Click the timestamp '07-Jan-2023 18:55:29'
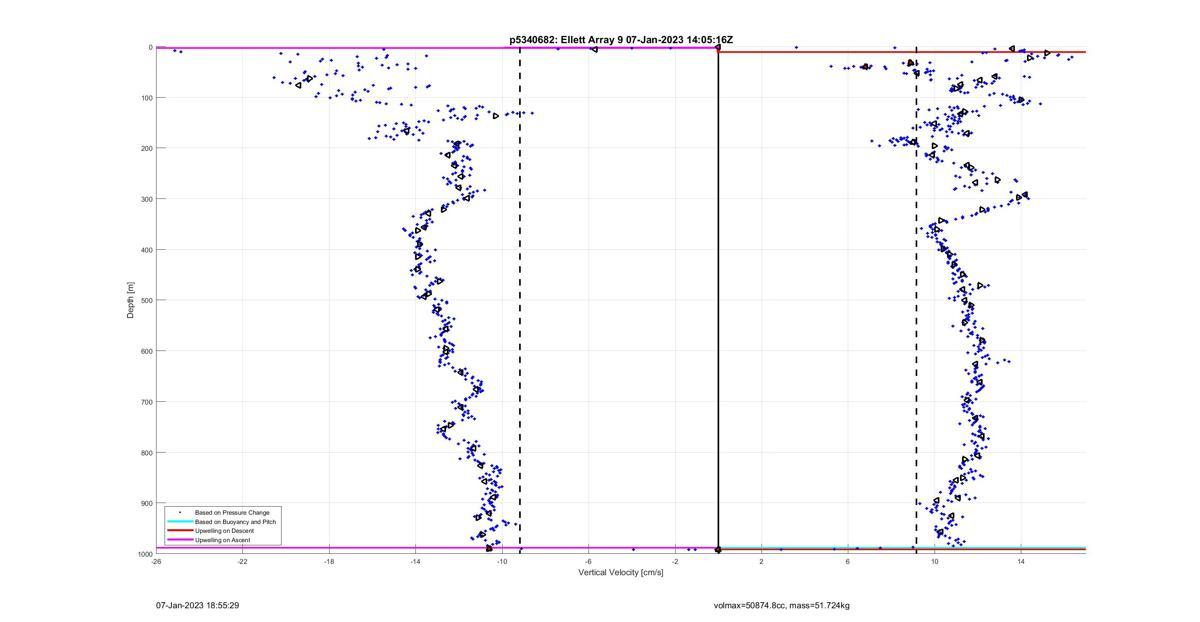Viewport: 1200px width, 622px height. [197, 605]
